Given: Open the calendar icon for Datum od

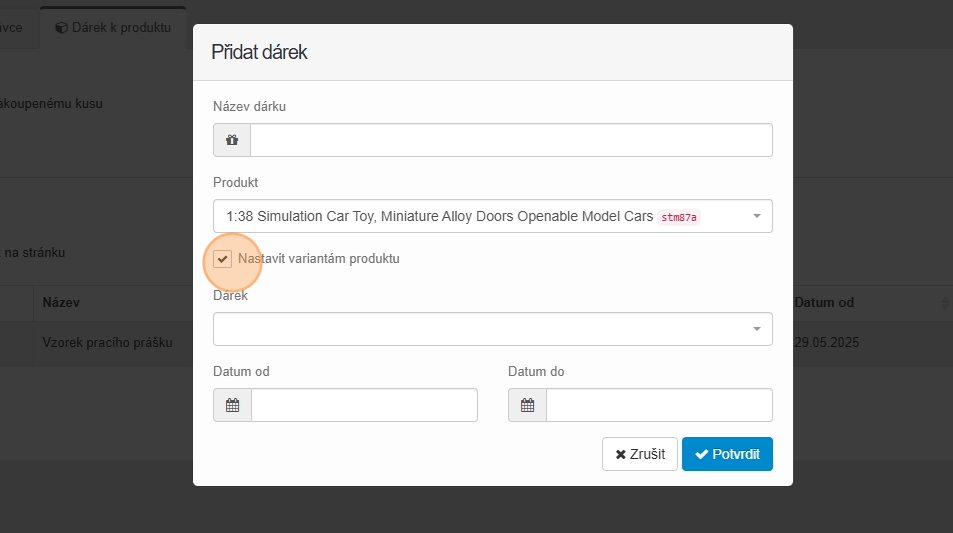Looking at the screenshot, I should [232, 405].
